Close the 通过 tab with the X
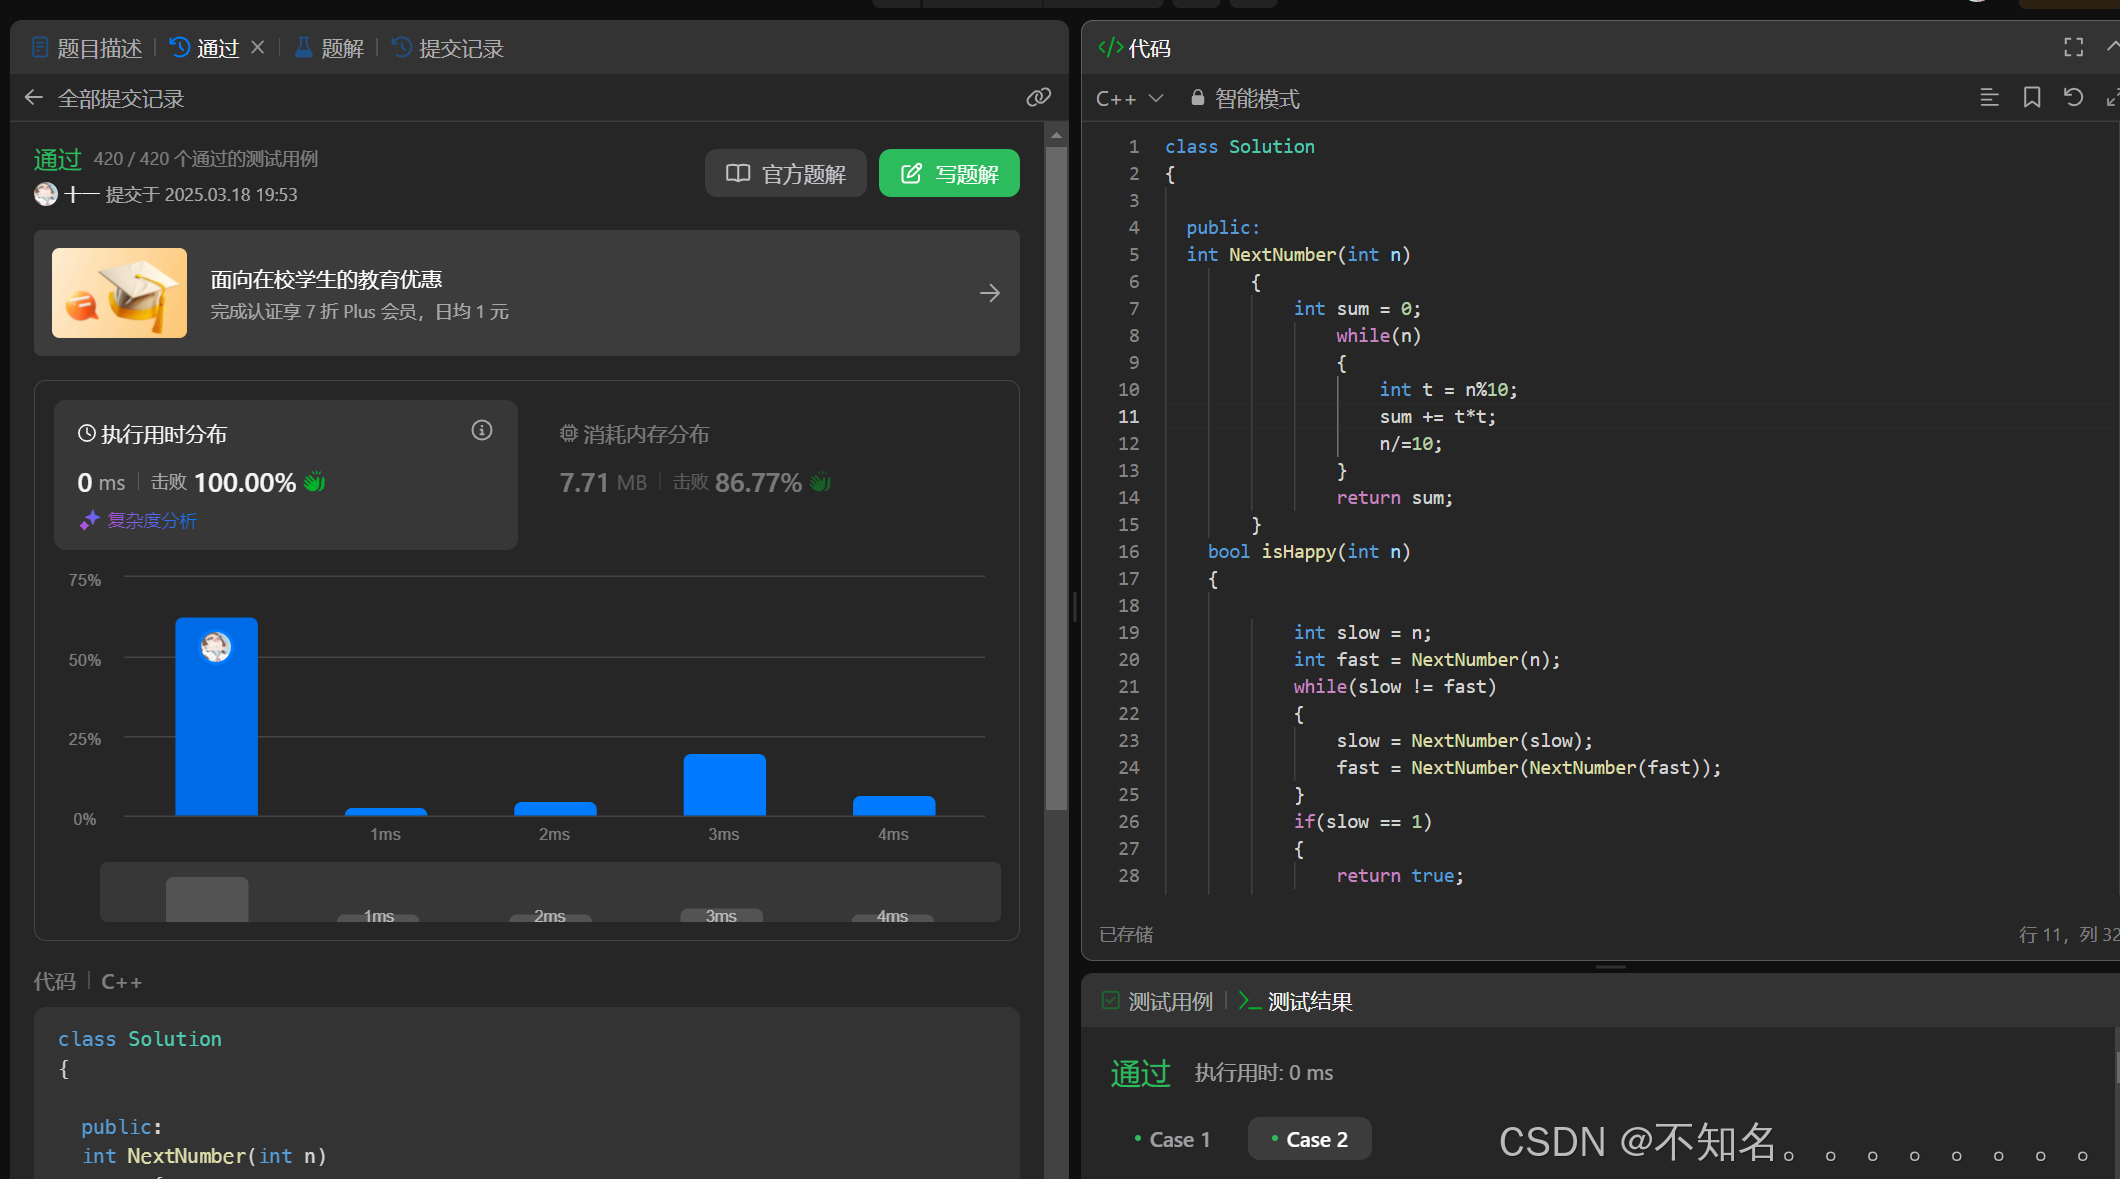This screenshot has width=2120, height=1179. [x=258, y=47]
